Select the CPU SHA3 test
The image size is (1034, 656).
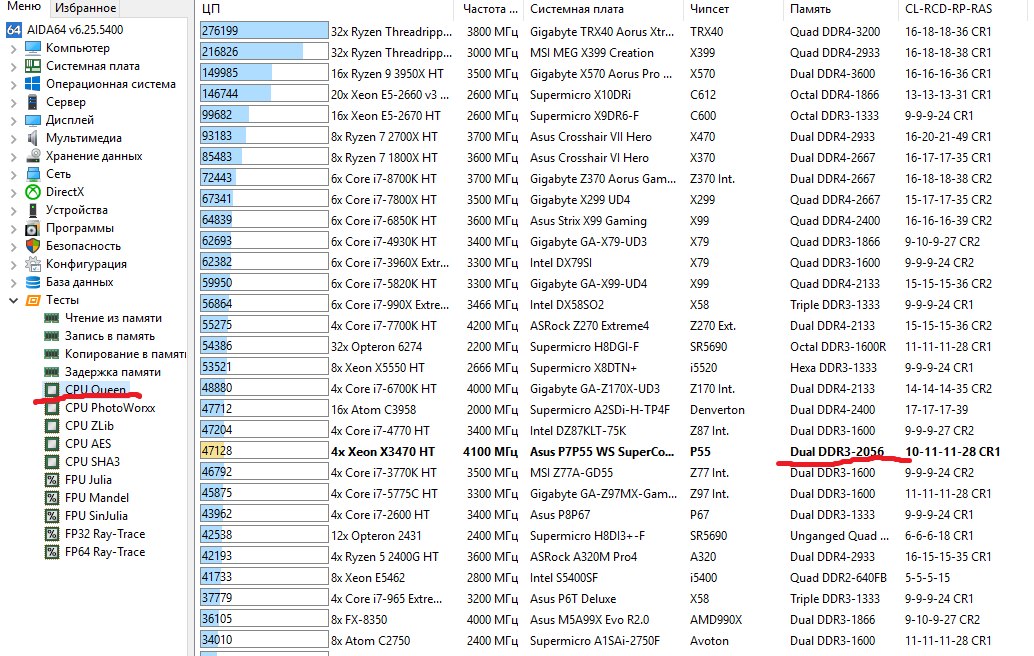click(x=92, y=462)
